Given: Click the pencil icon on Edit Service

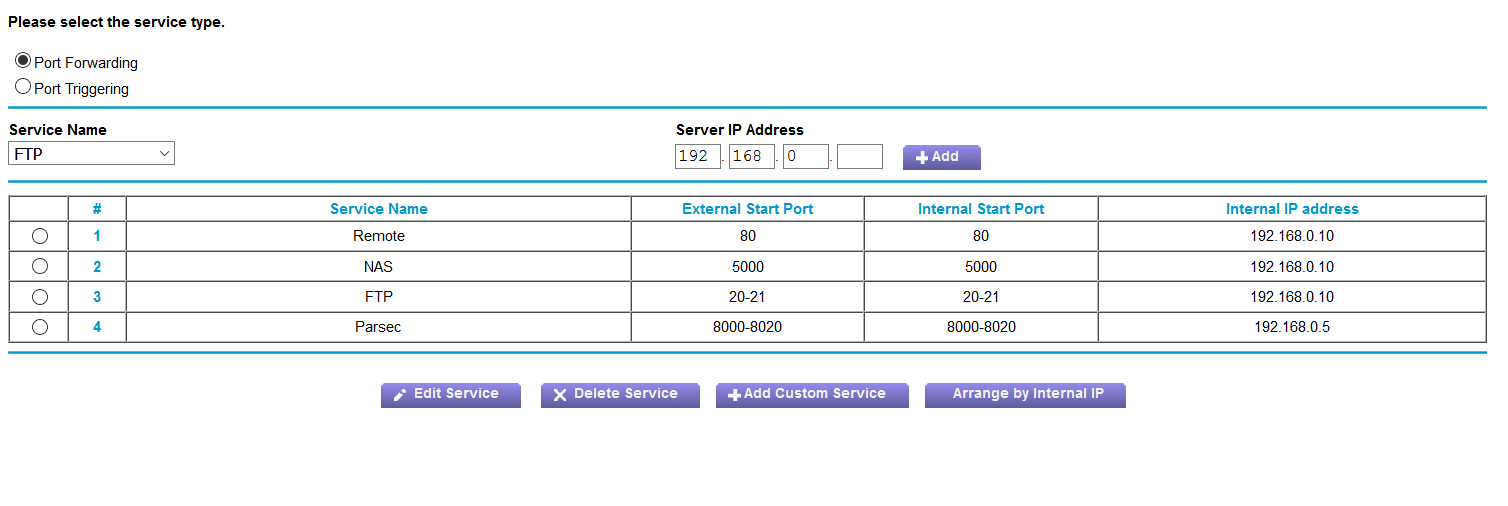Looking at the screenshot, I should click(400, 395).
